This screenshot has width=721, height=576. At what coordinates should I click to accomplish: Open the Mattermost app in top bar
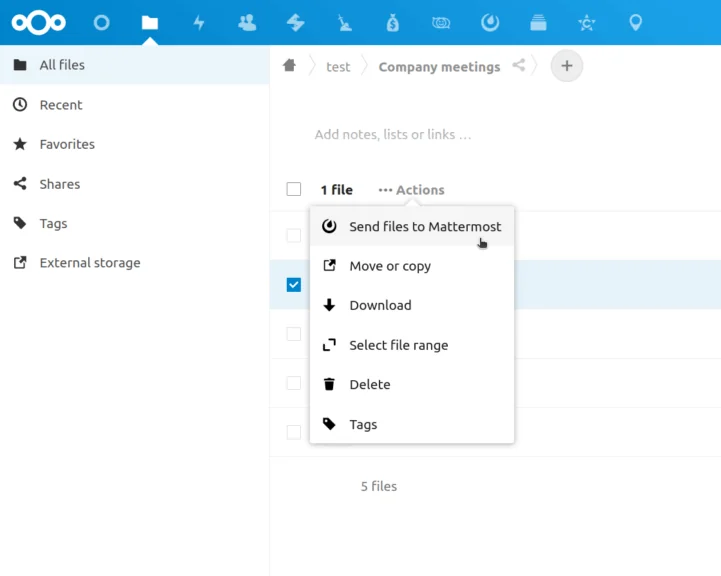(x=490, y=23)
